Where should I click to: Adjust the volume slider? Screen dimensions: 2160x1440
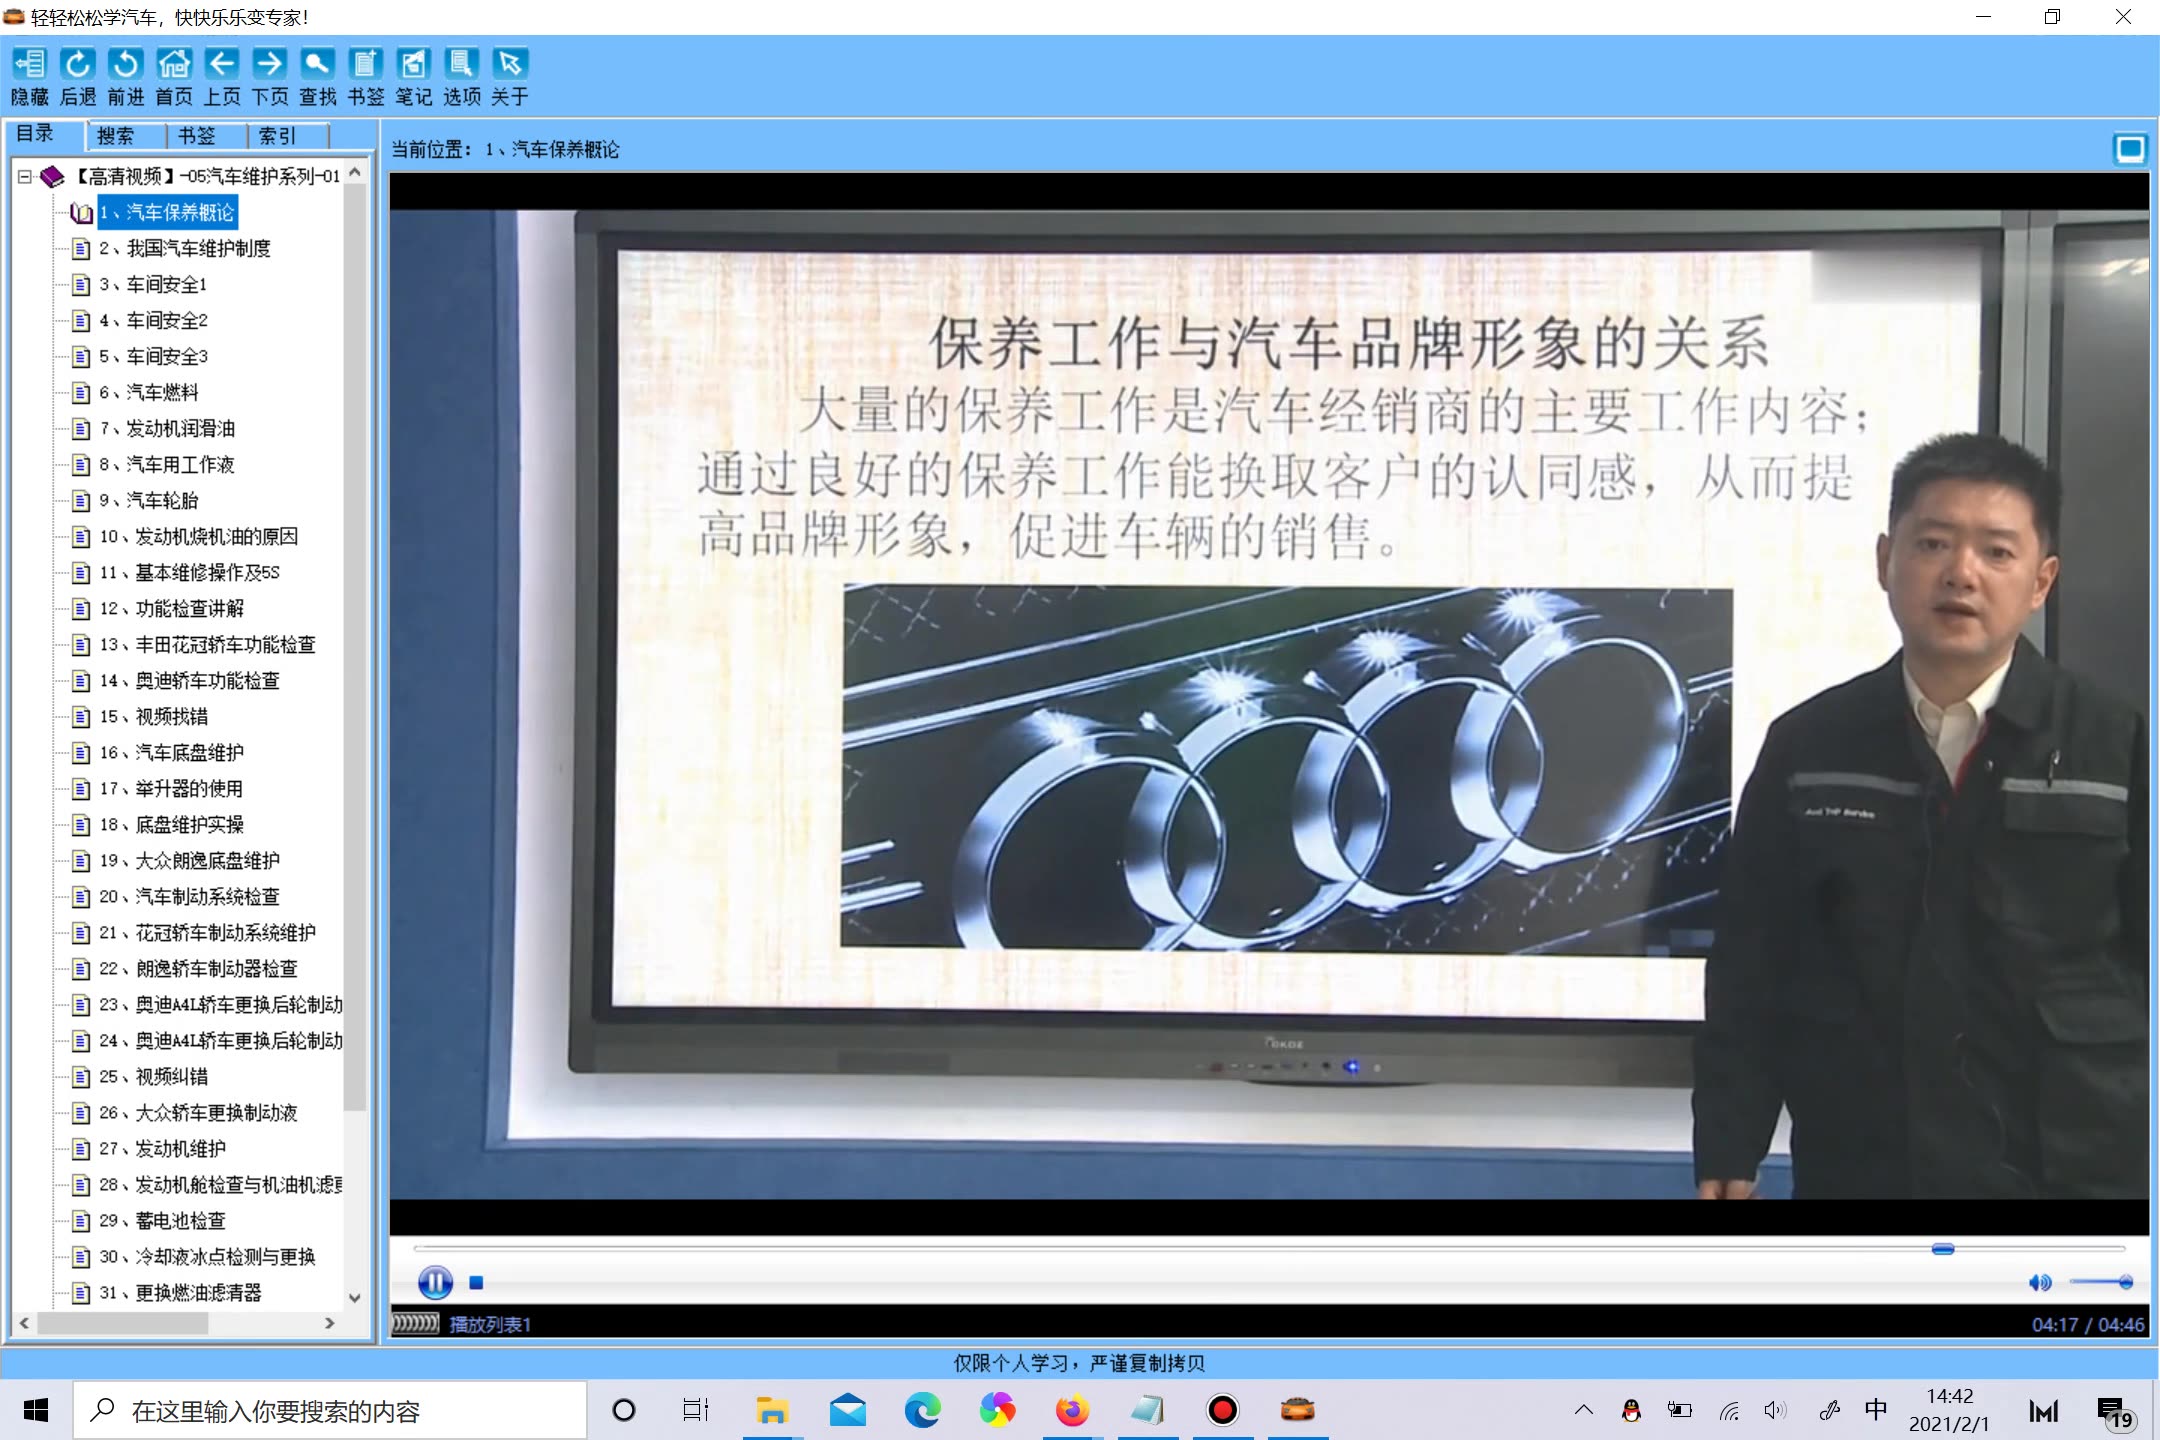pyautogui.click(x=2101, y=1282)
